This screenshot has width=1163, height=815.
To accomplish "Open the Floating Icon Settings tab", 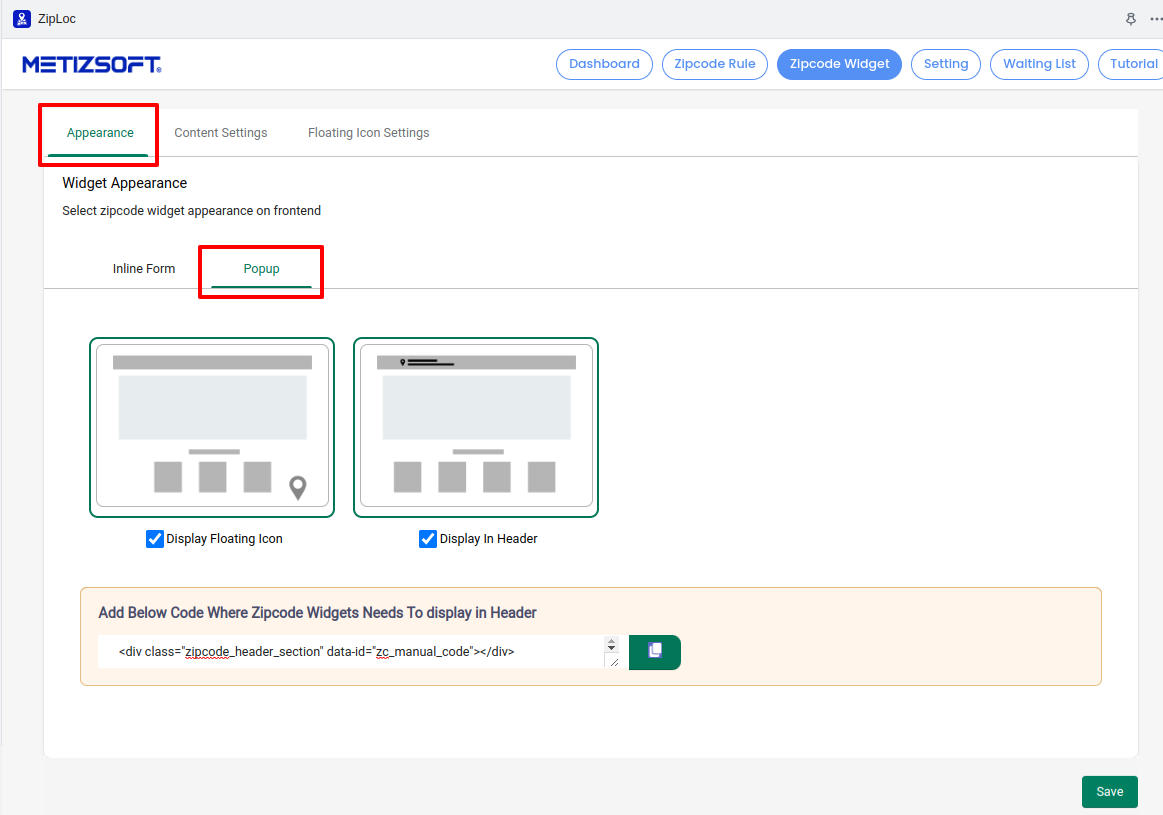I will [x=368, y=133].
